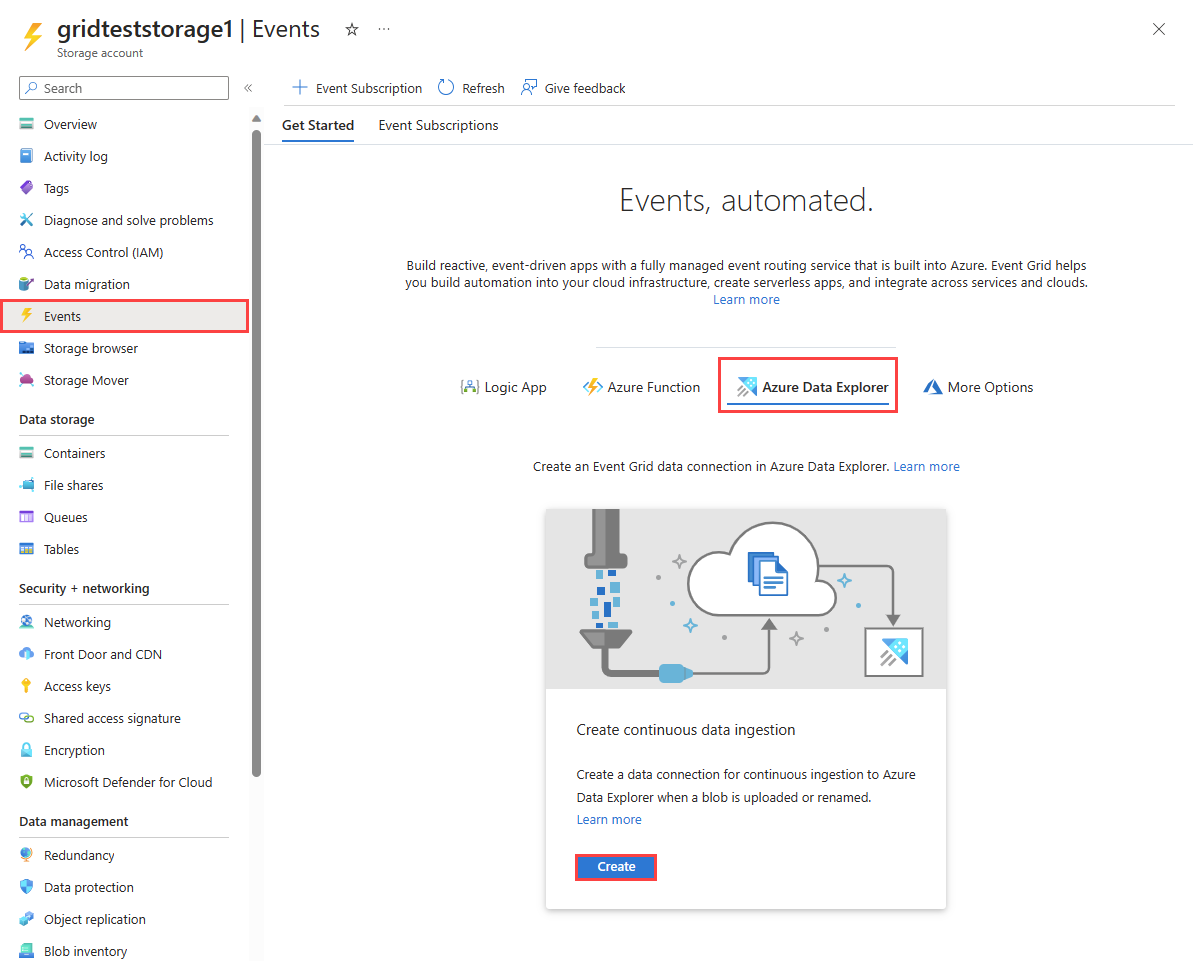1193x961 pixels.
Task: Open Access keys
Action: pyautogui.click(x=77, y=686)
